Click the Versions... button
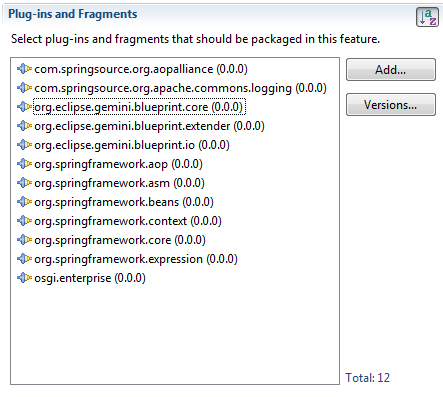This screenshot has width=443, height=397. (391, 105)
